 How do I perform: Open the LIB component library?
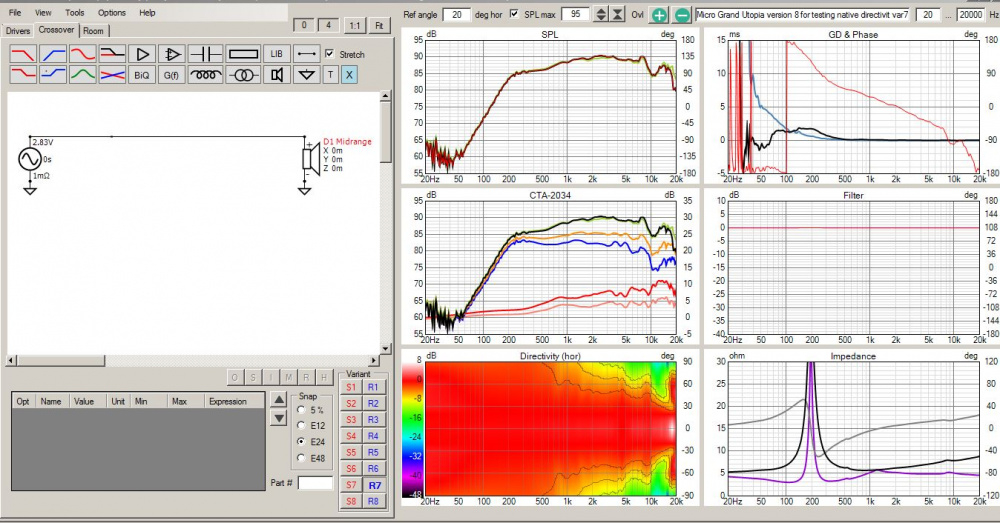[x=277, y=54]
